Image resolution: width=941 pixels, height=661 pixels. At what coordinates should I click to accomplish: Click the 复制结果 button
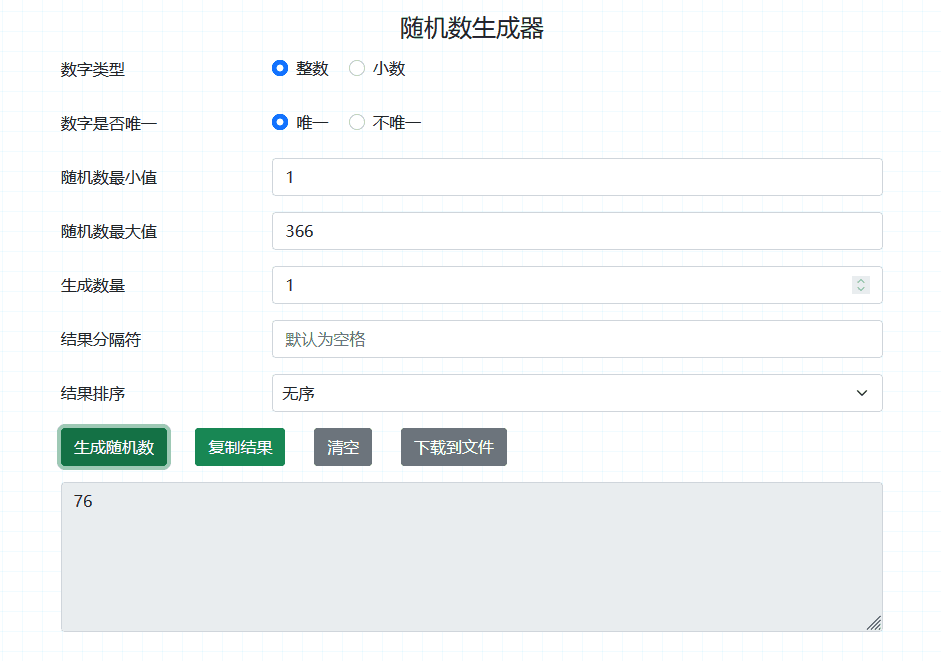(x=240, y=447)
